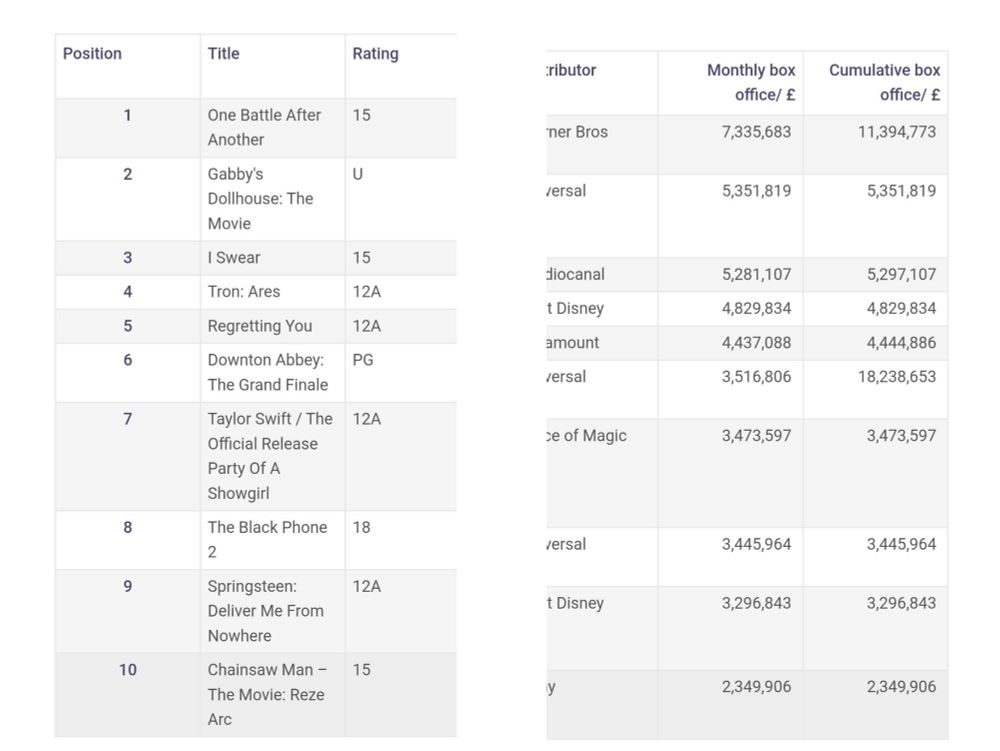This screenshot has height=751, width=1000.
Task: Click monthly box office value 7,335,683
Action: point(756,132)
